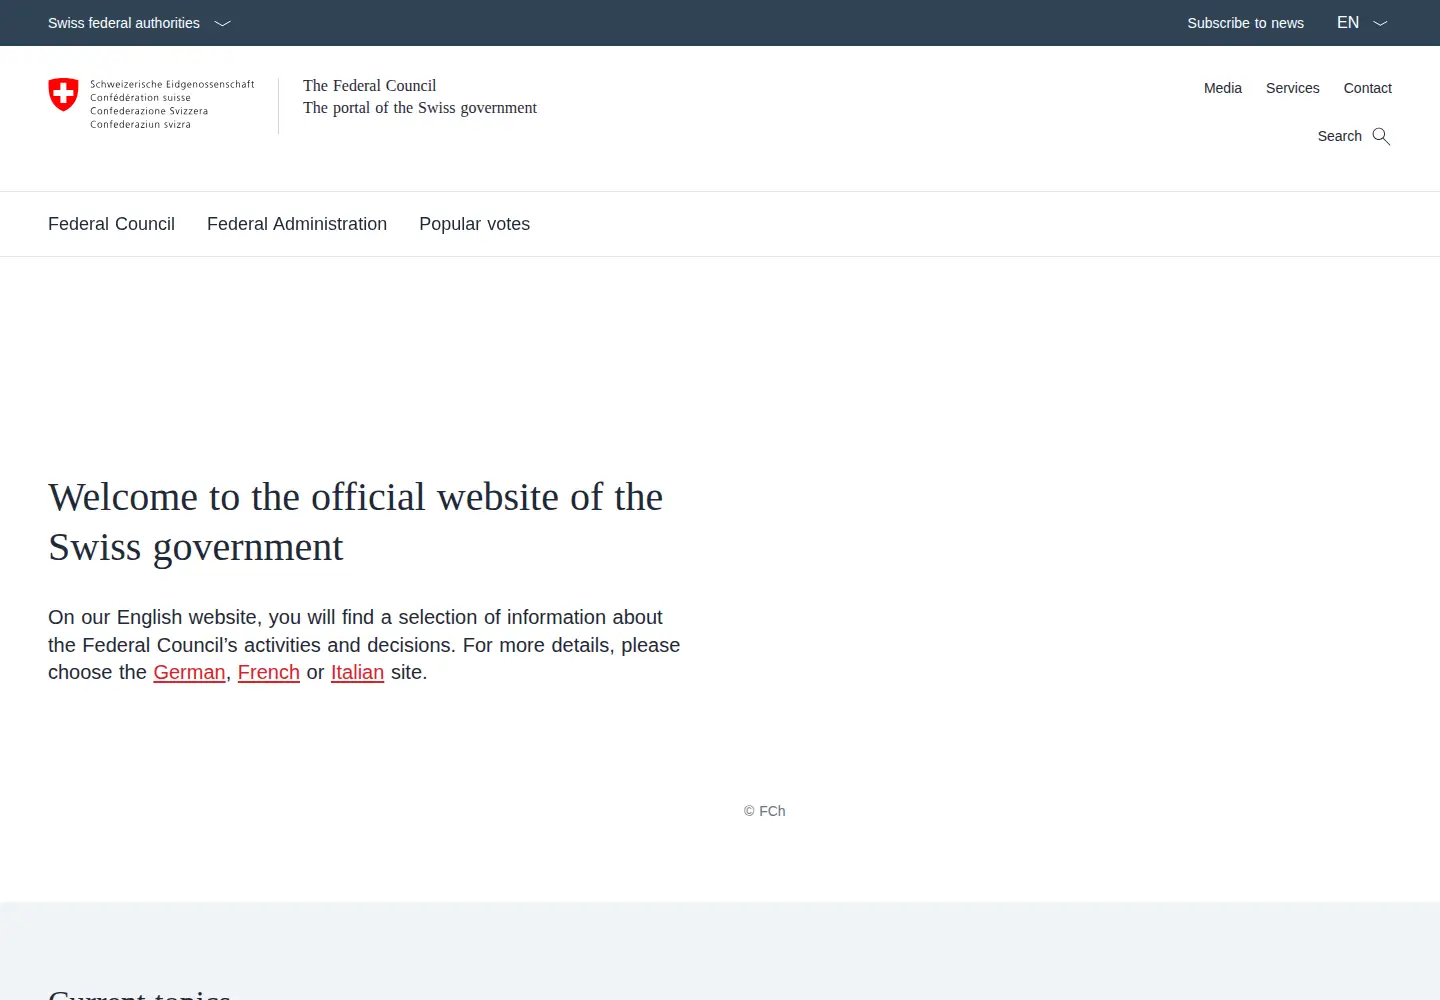The image size is (1440, 1000).
Task: Open the Federal Council menu
Action: click(x=111, y=224)
